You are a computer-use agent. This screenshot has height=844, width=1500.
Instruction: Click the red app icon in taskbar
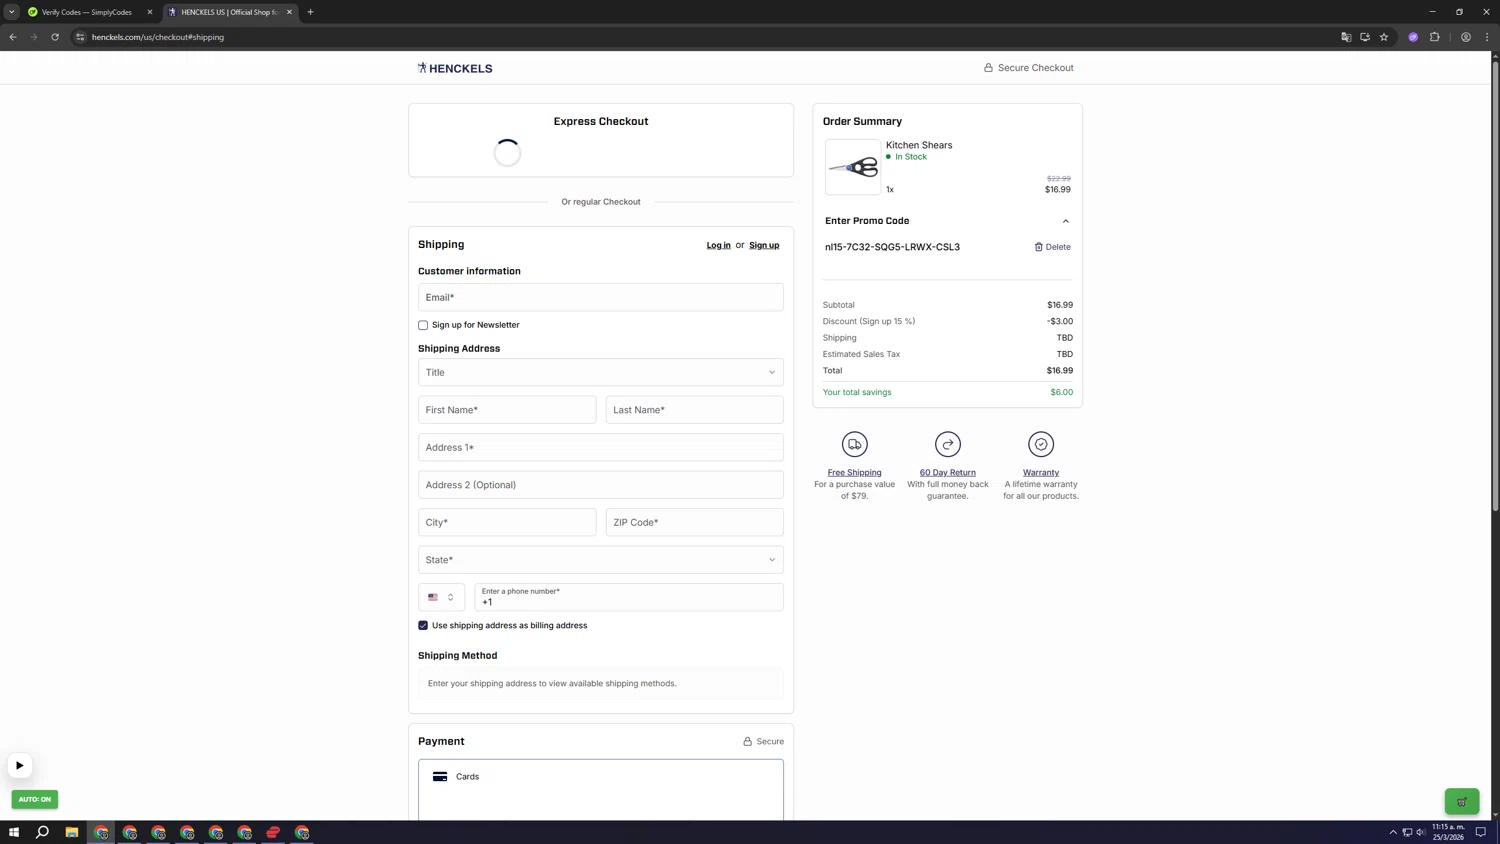tap(273, 832)
